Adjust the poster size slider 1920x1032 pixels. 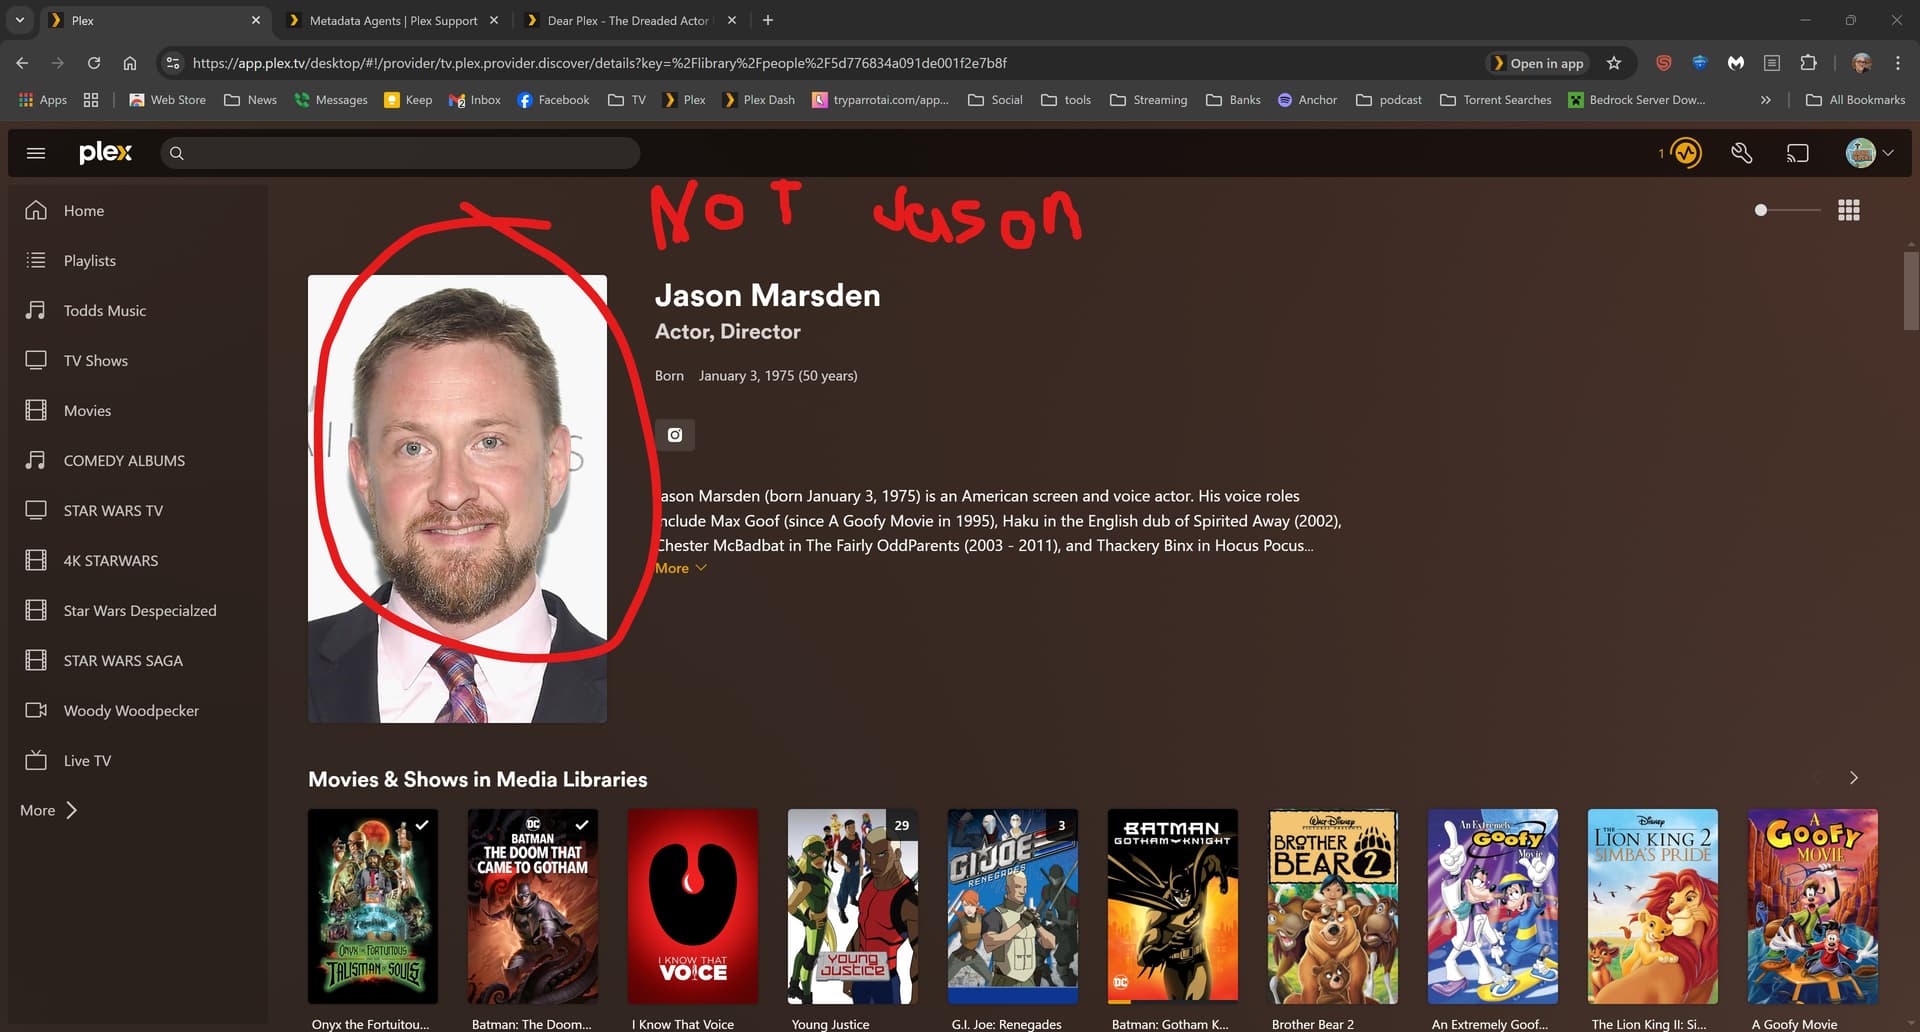1786,210
